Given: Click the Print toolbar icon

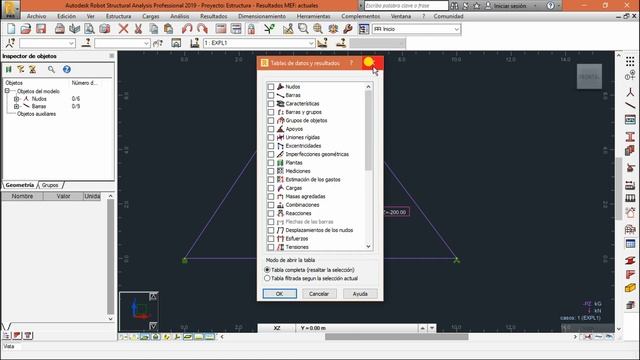Looking at the screenshot, I should tap(60, 29).
